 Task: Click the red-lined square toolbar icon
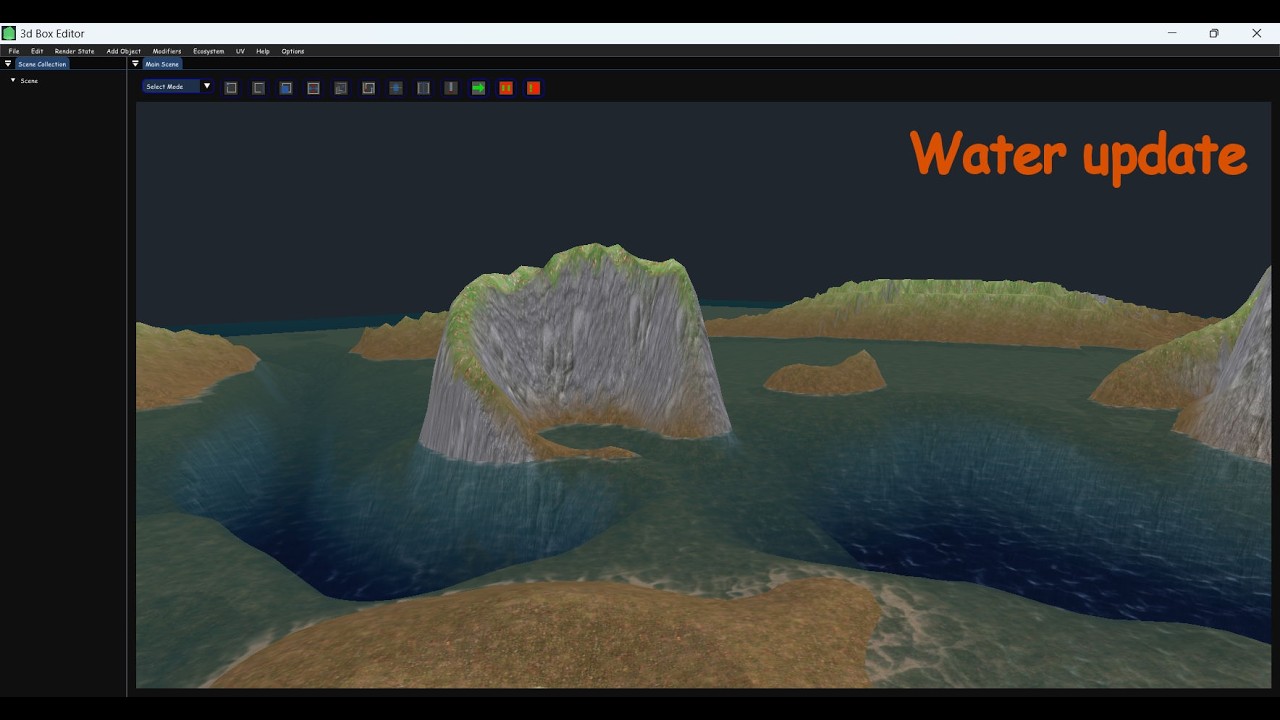[313, 88]
